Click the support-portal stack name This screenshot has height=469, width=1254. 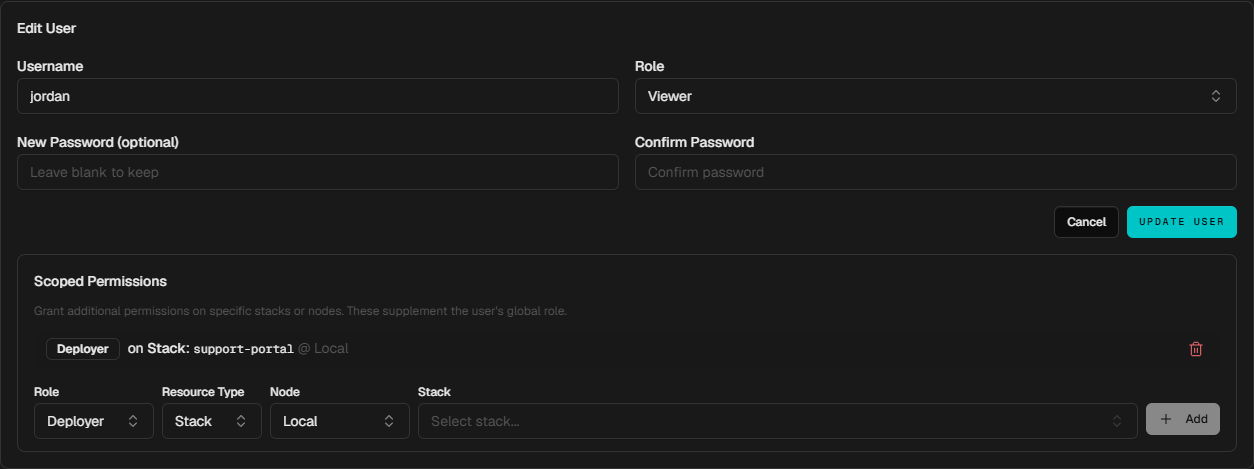(243, 349)
